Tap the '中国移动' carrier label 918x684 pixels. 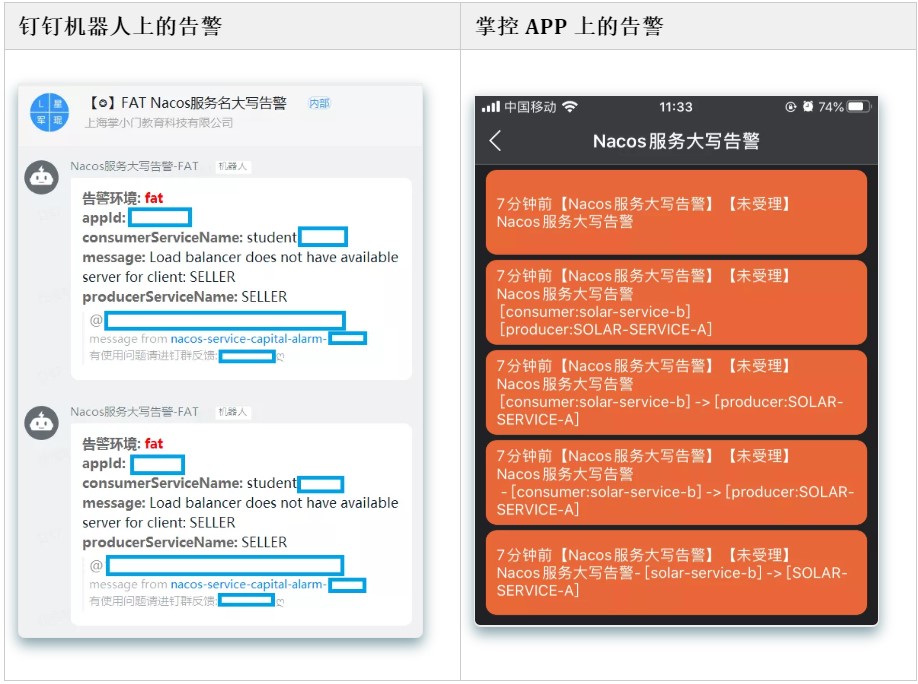click(x=530, y=107)
